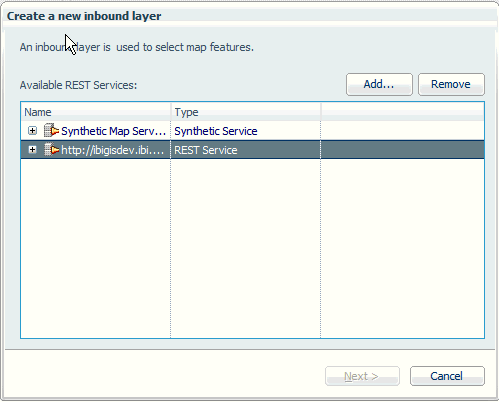Image resolution: width=499 pixels, height=402 pixels.
Task: Open the Add... service dialog
Action: tap(379, 84)
